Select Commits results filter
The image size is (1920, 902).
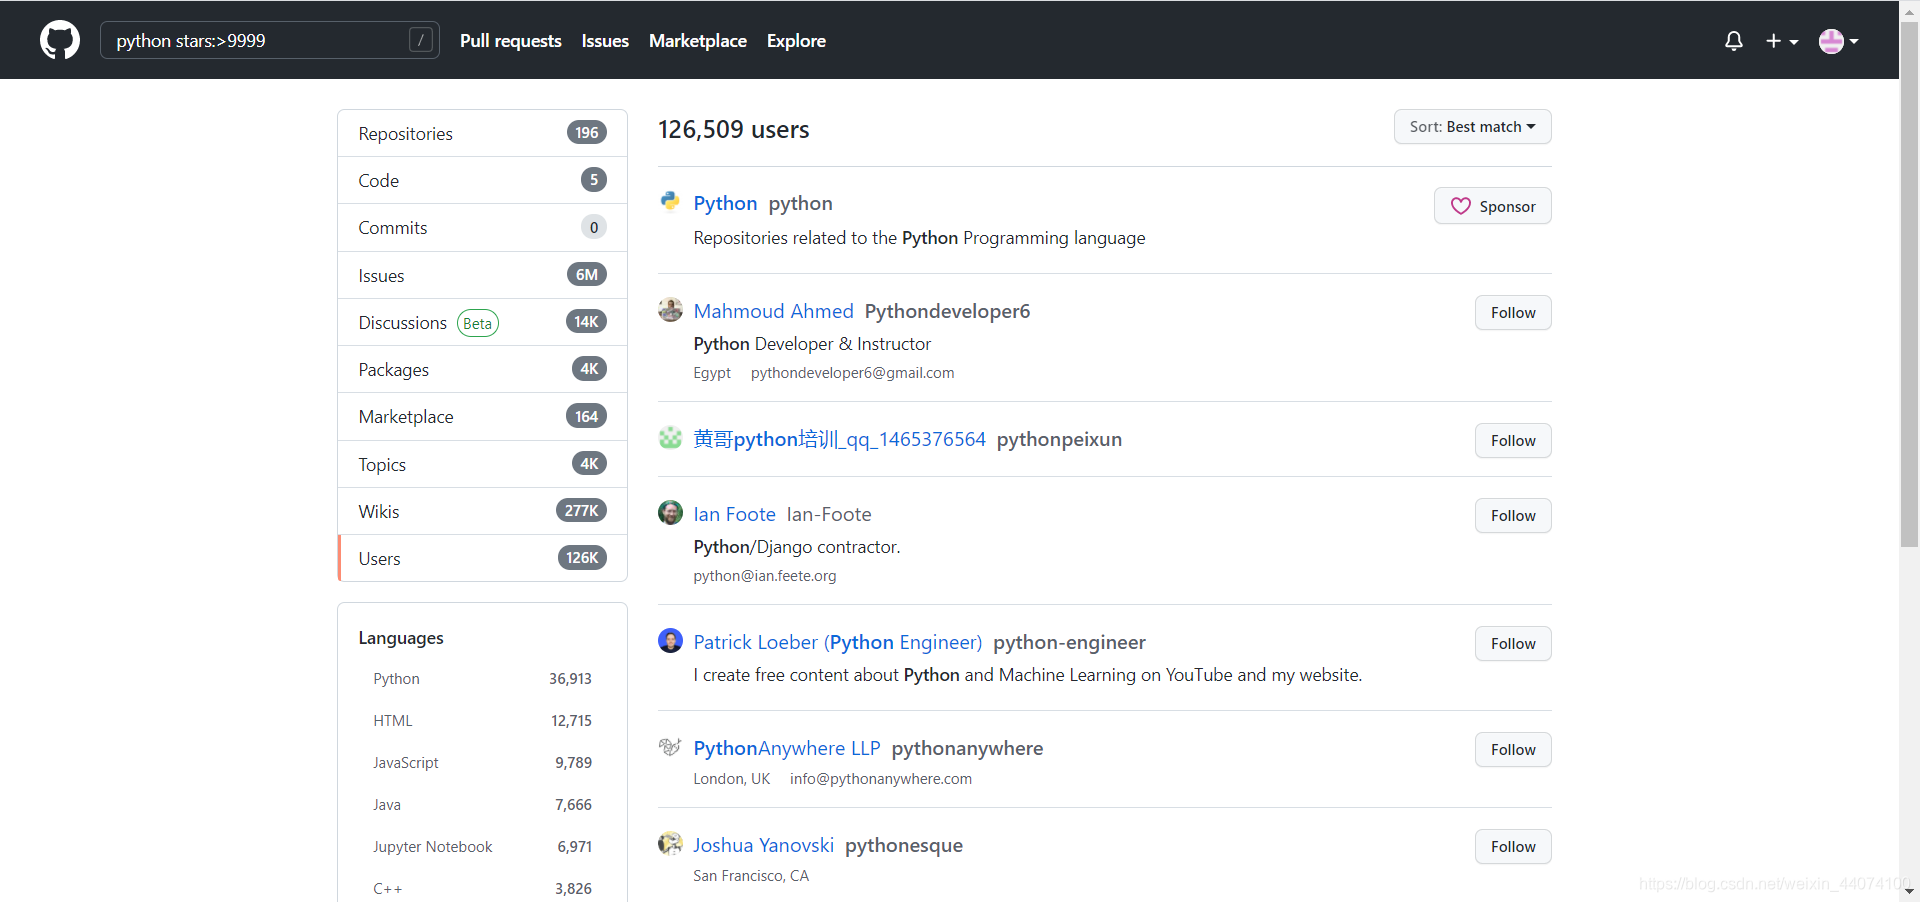[x=482, y=227]
